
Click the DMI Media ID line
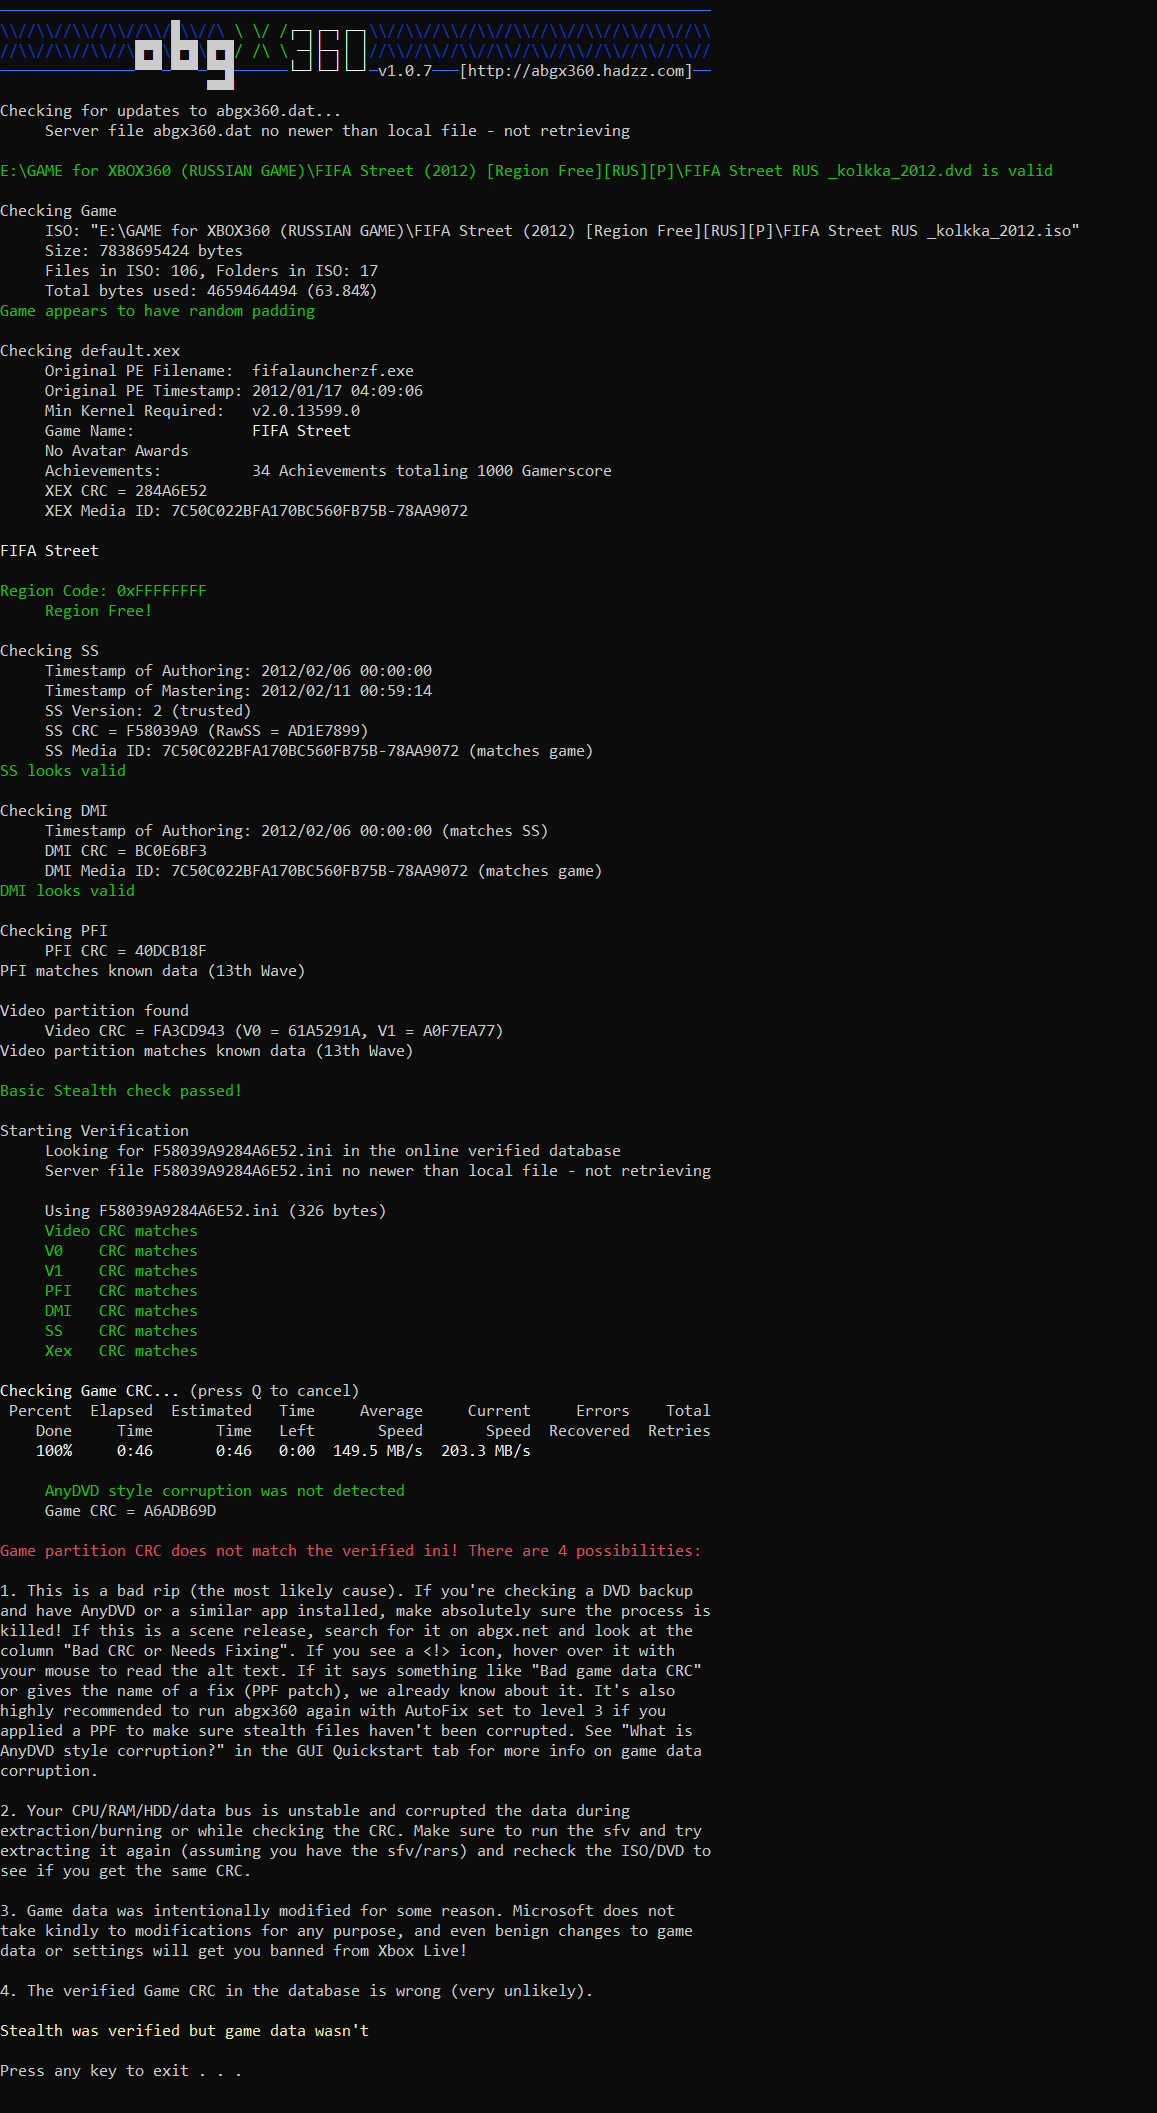click(x=324, y=871)
